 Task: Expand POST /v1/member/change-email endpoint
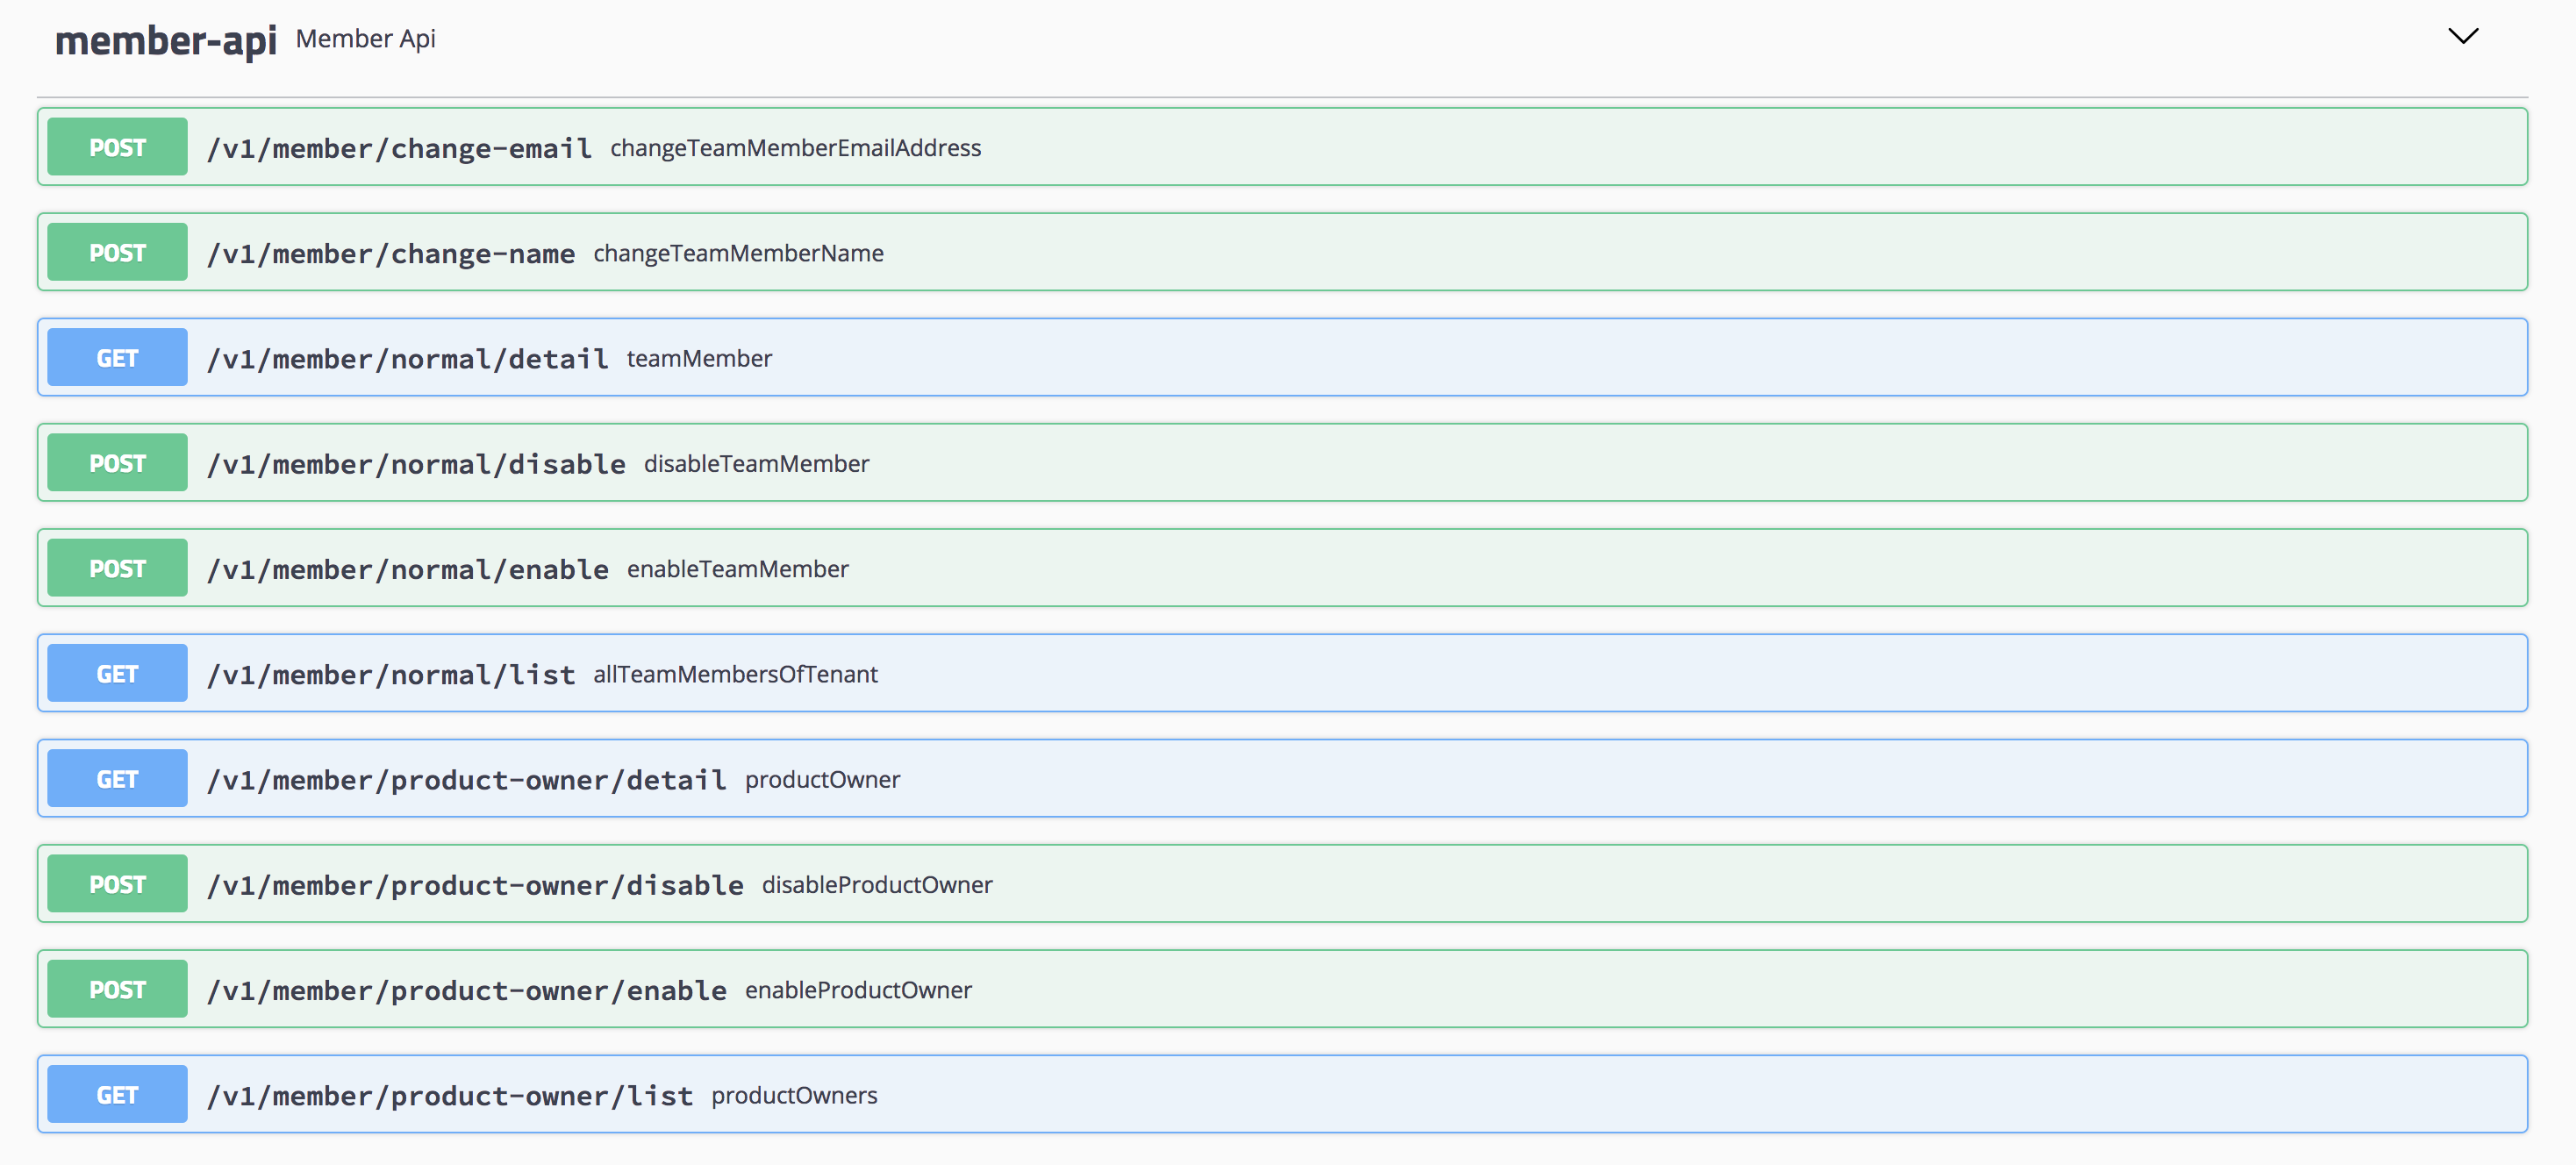coord(398,148)
